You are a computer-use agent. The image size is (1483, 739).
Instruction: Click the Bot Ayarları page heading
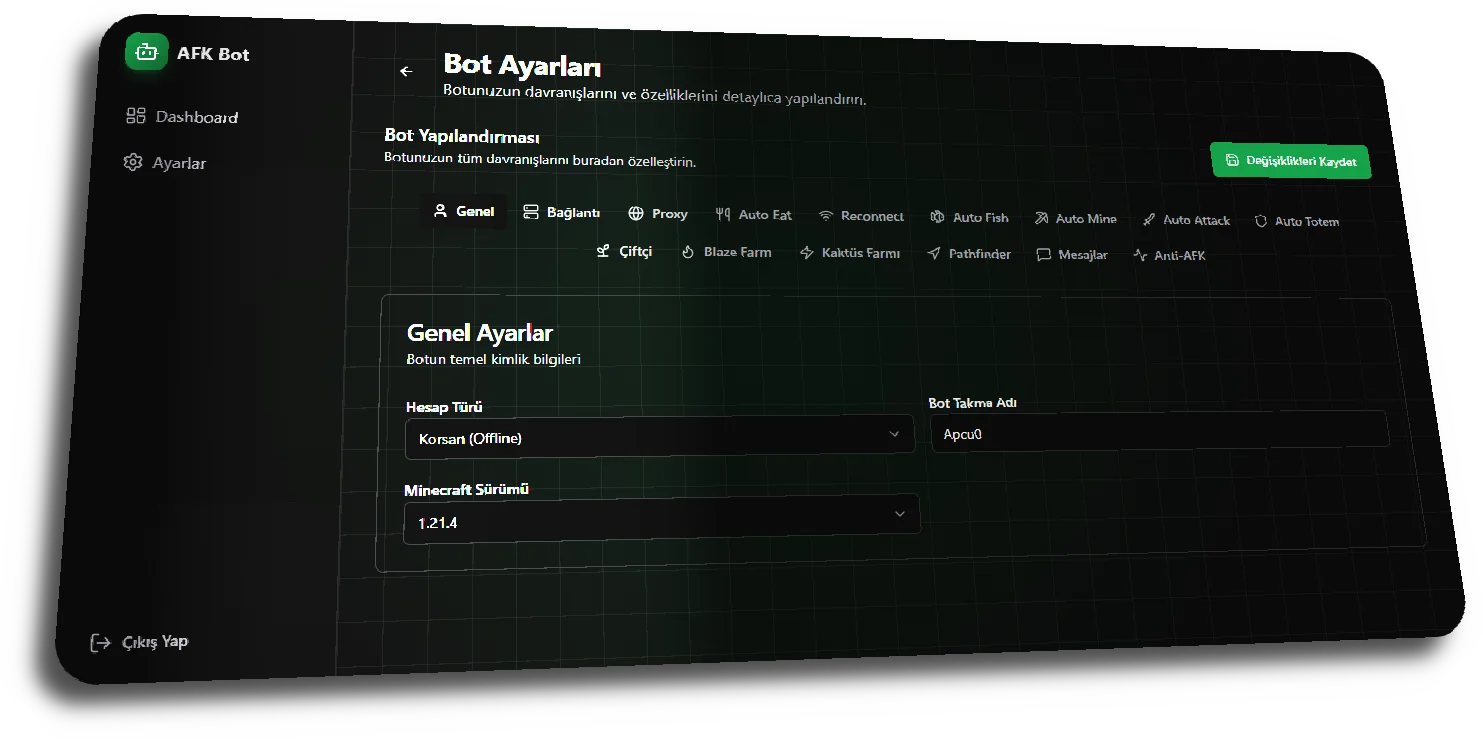522,66
